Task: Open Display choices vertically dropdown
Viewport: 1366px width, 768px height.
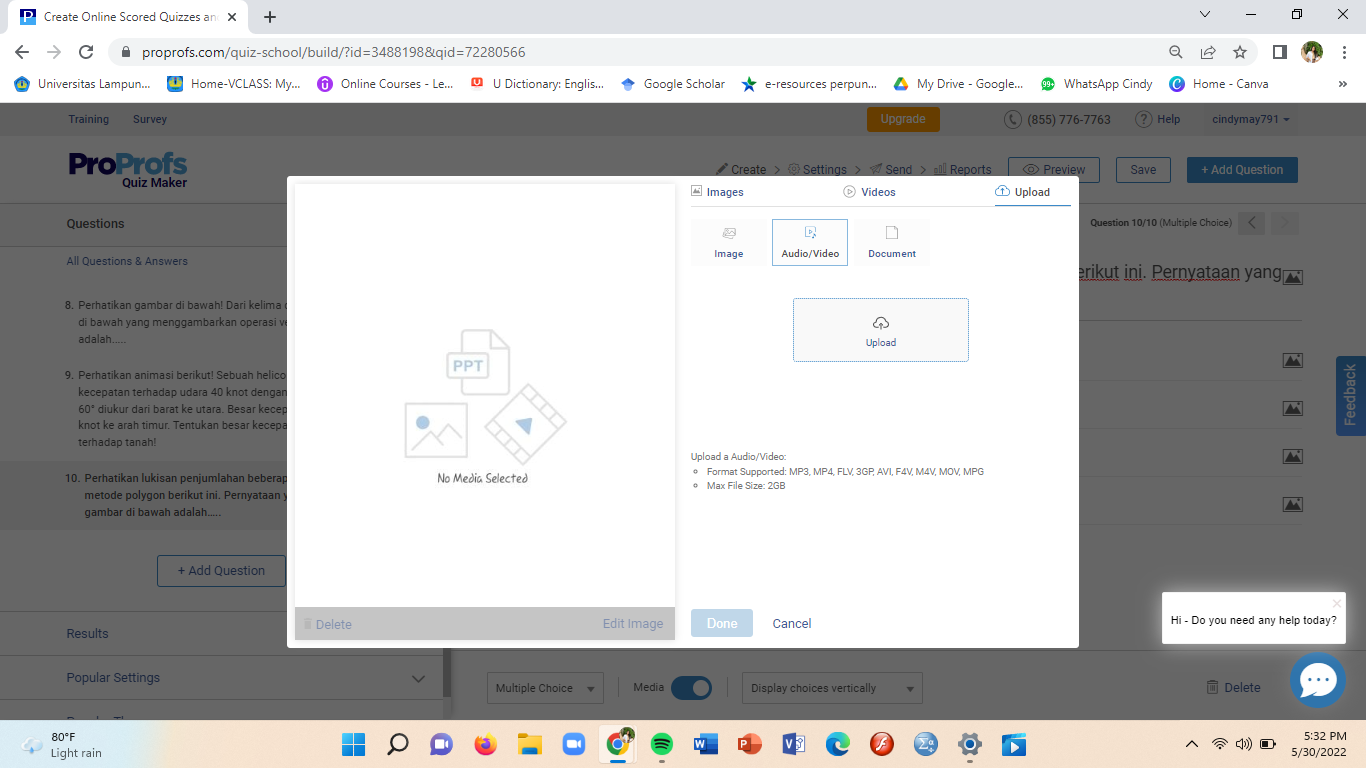Action: coord(832,688)
